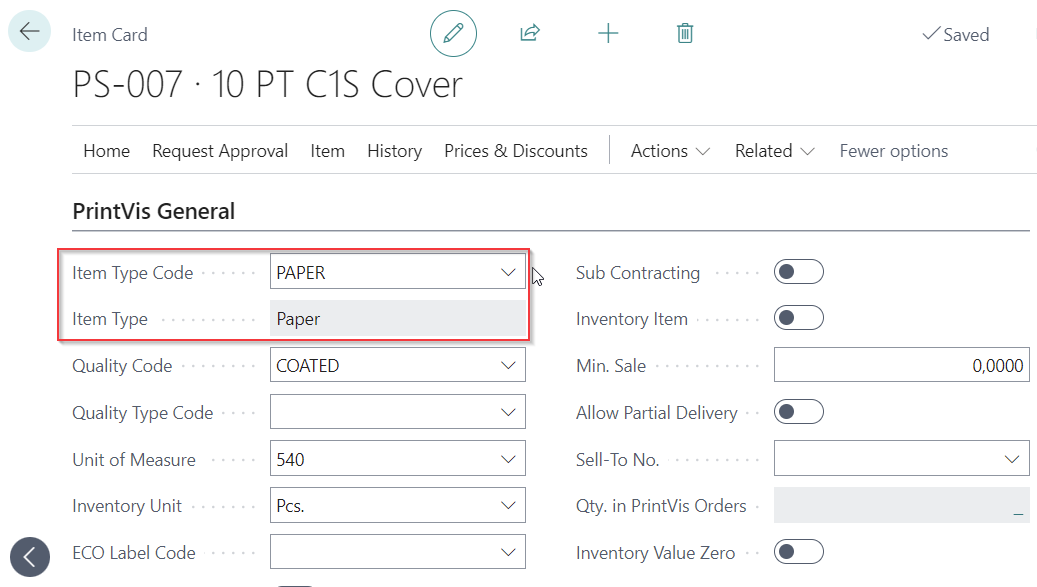
Task: Click the Edit pencil icon
Action: [x=453, y=33]
